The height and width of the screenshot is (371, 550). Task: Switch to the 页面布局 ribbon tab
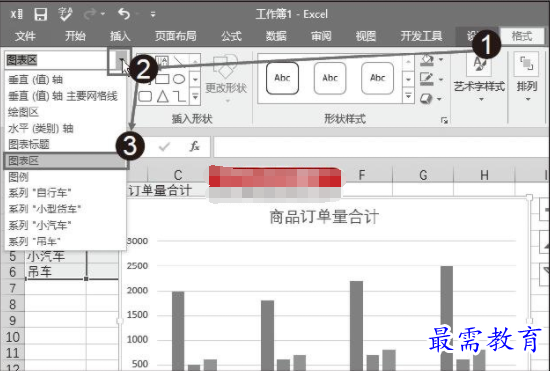coord(175,36)
